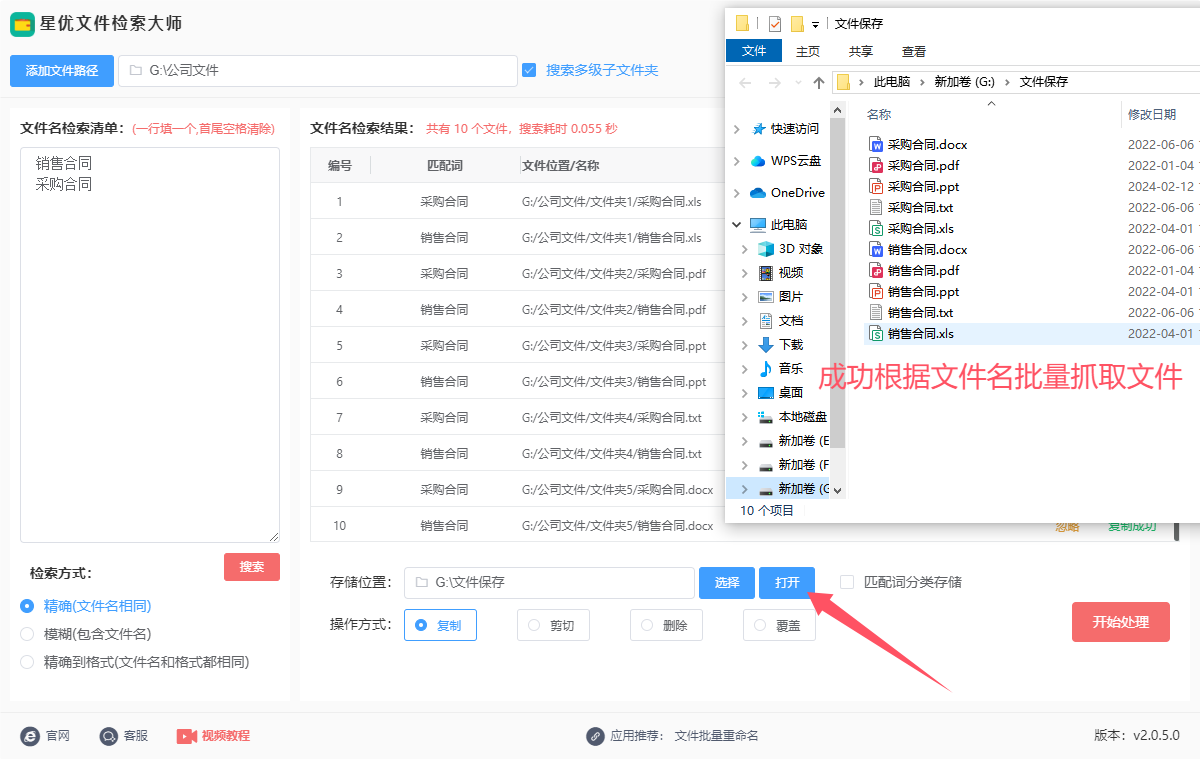
Task: Click the 采购合同.docx file icon in Explorer
Action: [x=877, y=145]
